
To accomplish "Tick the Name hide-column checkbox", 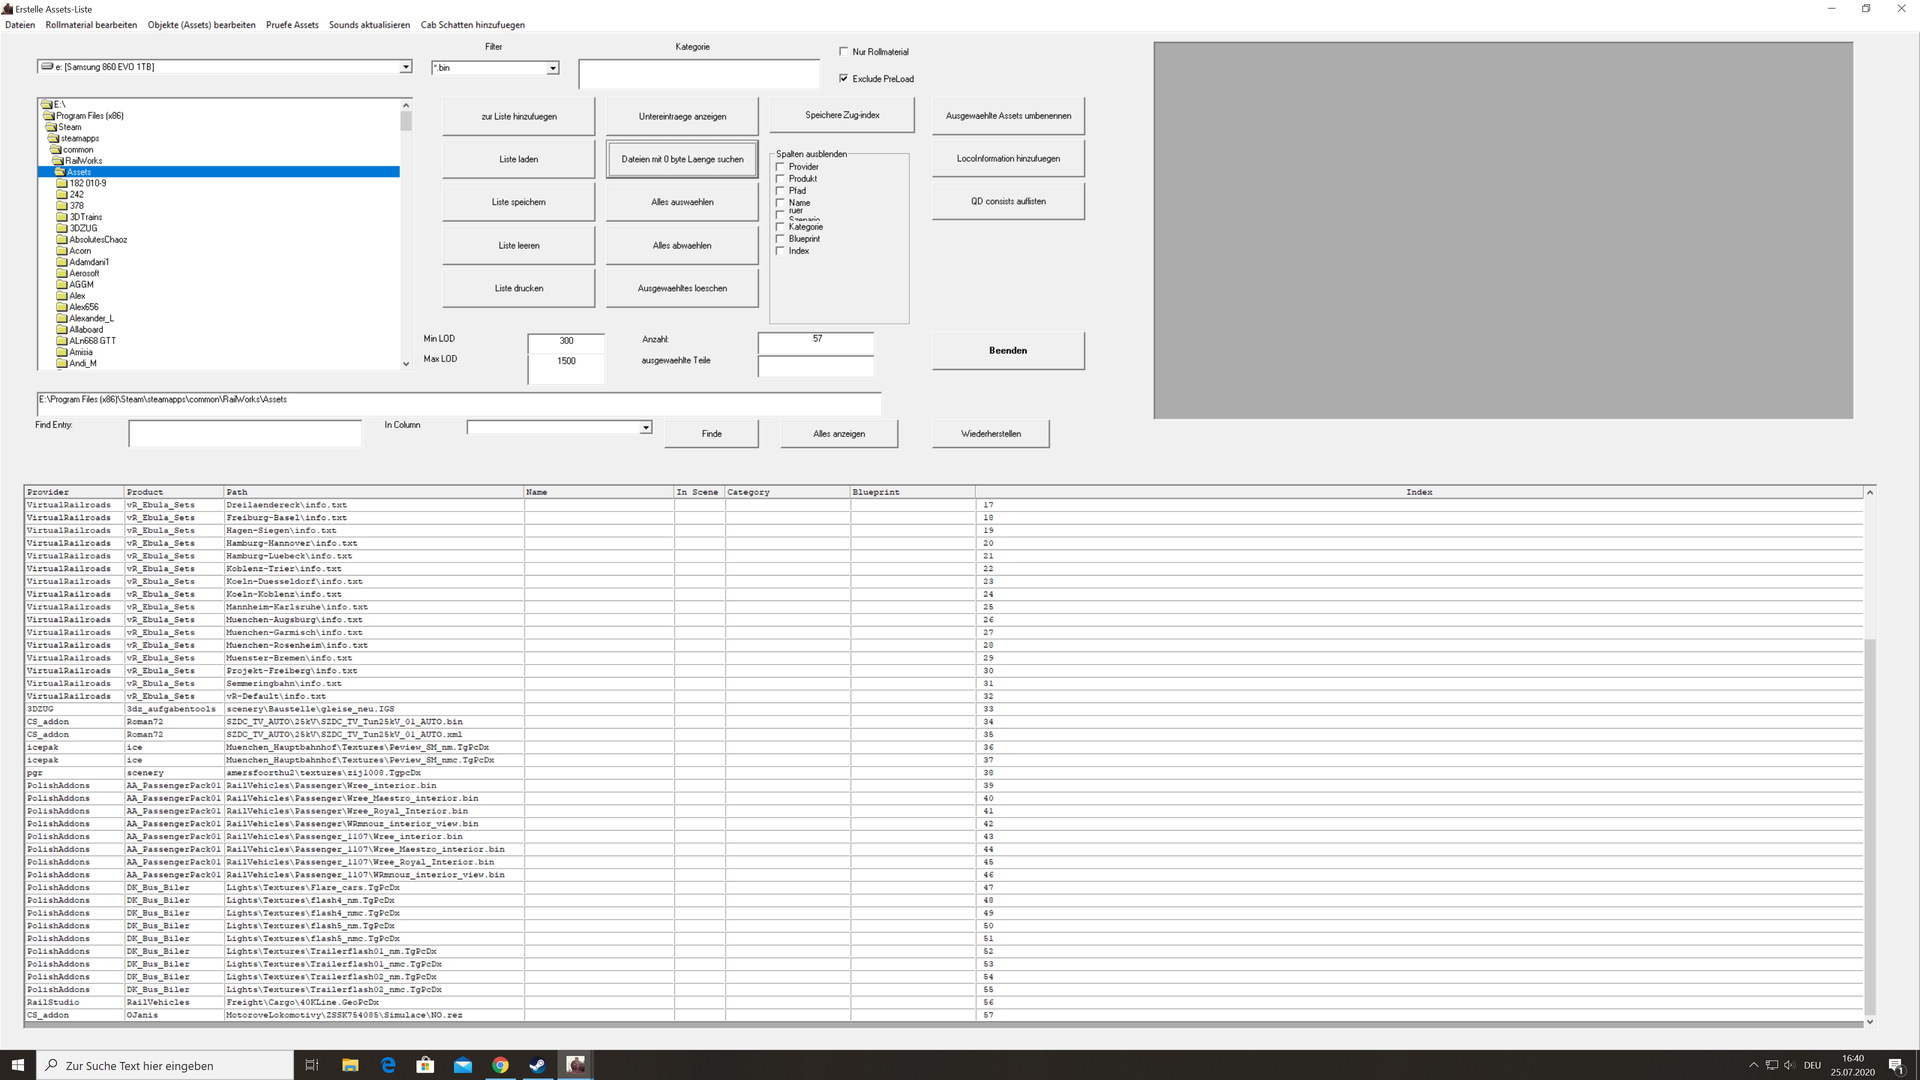I will click(x=781, y=203).
